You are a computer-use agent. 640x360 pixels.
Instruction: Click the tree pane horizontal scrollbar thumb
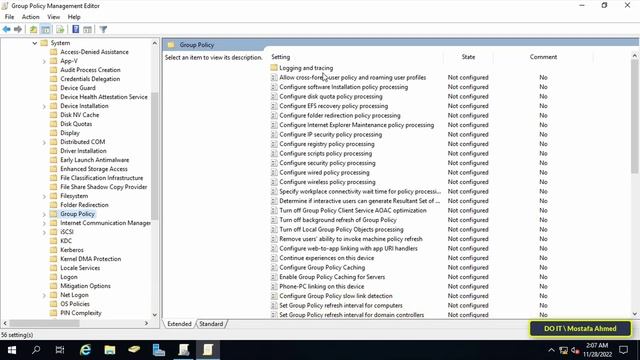click(44, 323)
